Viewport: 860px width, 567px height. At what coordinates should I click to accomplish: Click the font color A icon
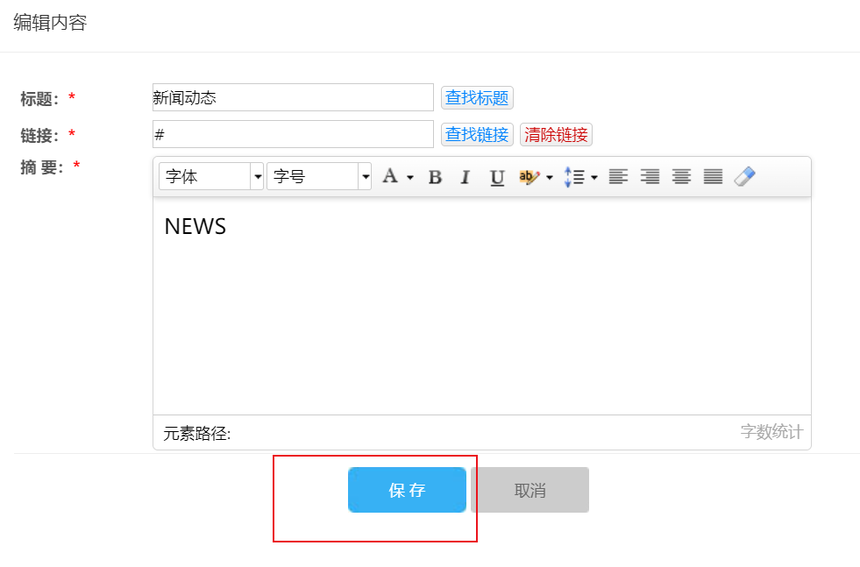(390, 177)
